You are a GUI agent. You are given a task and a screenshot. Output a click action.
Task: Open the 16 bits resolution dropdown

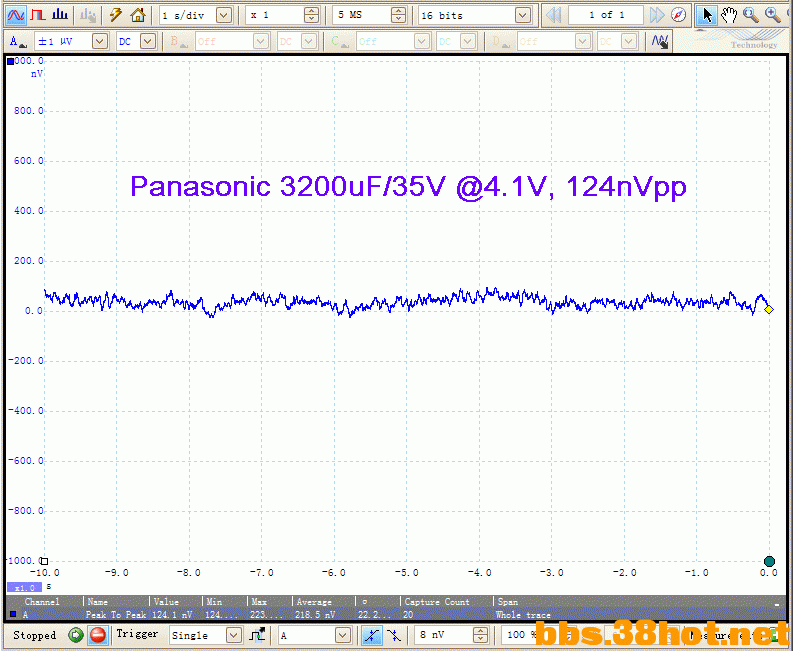click(522, 15)
